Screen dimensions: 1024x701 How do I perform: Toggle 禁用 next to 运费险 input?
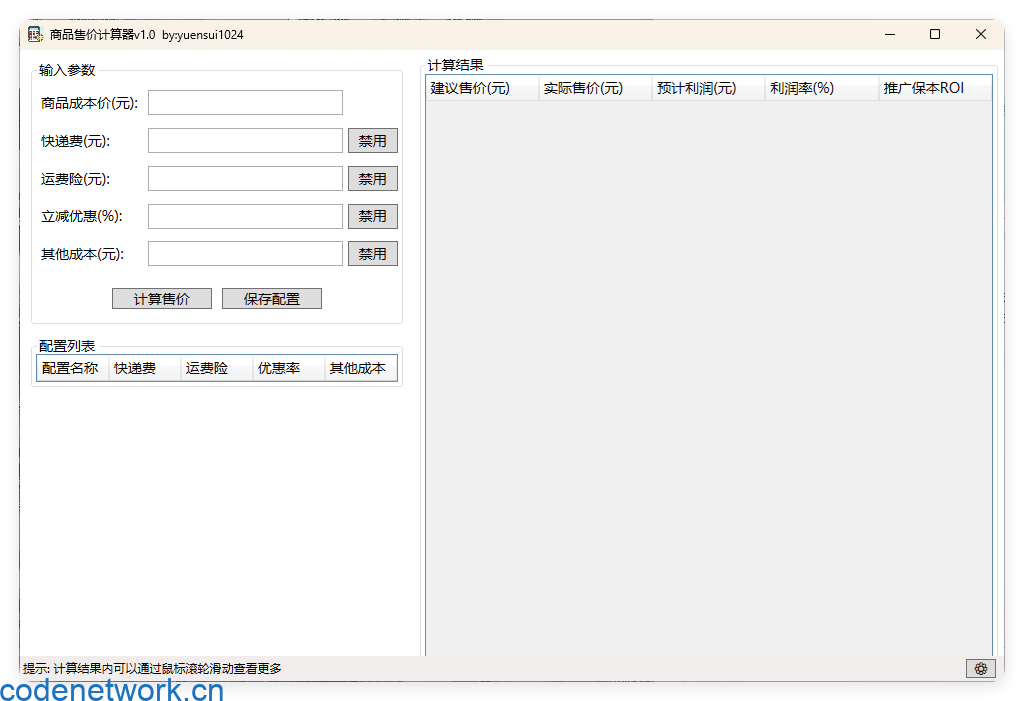[x=372, y=178]
